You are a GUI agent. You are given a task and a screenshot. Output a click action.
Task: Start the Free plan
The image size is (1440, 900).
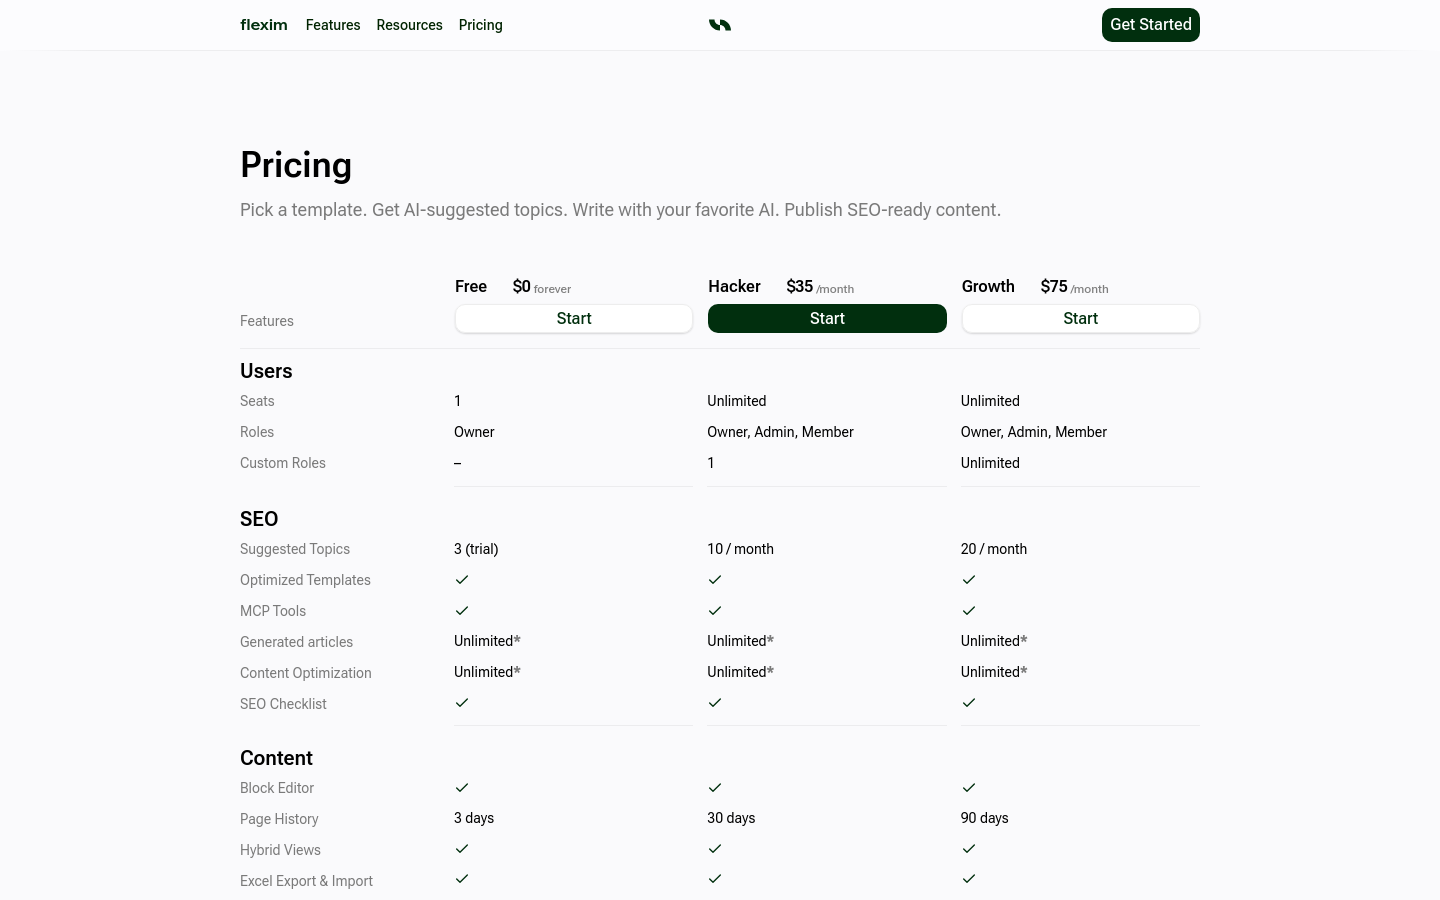(x=574, y=319)
